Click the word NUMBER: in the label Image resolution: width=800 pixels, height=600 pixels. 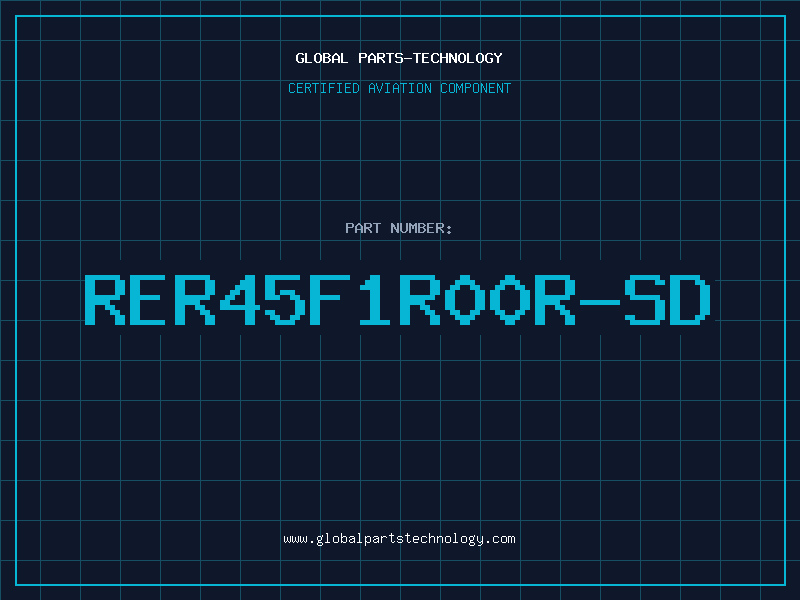(x=421, y=228)
